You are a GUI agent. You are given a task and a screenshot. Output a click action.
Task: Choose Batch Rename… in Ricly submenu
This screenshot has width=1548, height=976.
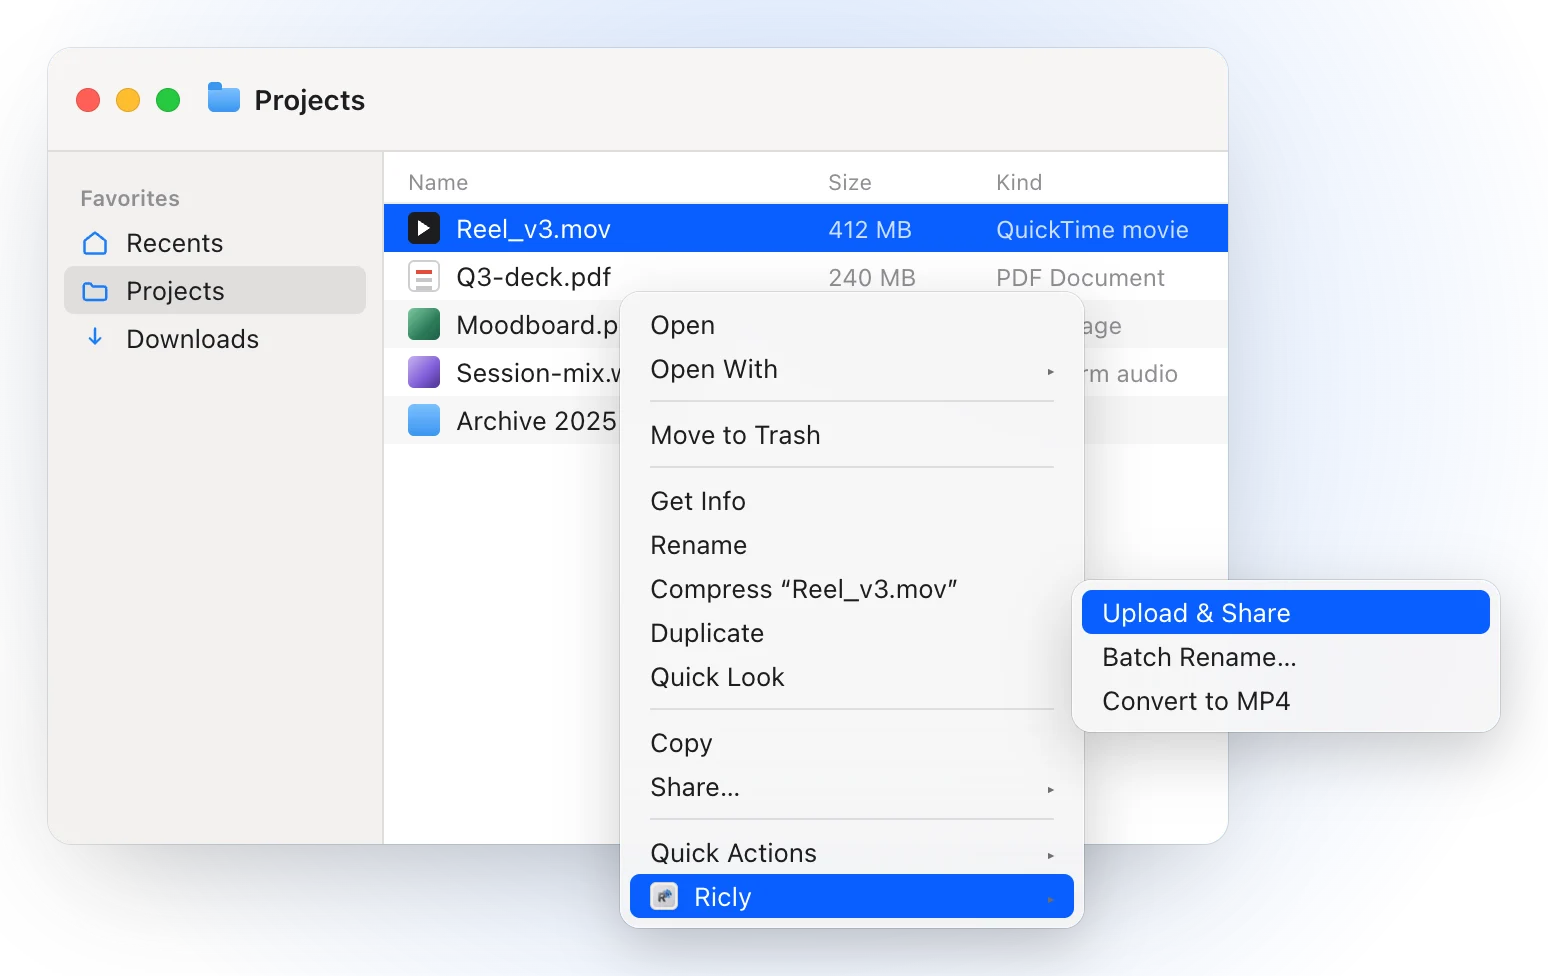[x=1286, y=657]
